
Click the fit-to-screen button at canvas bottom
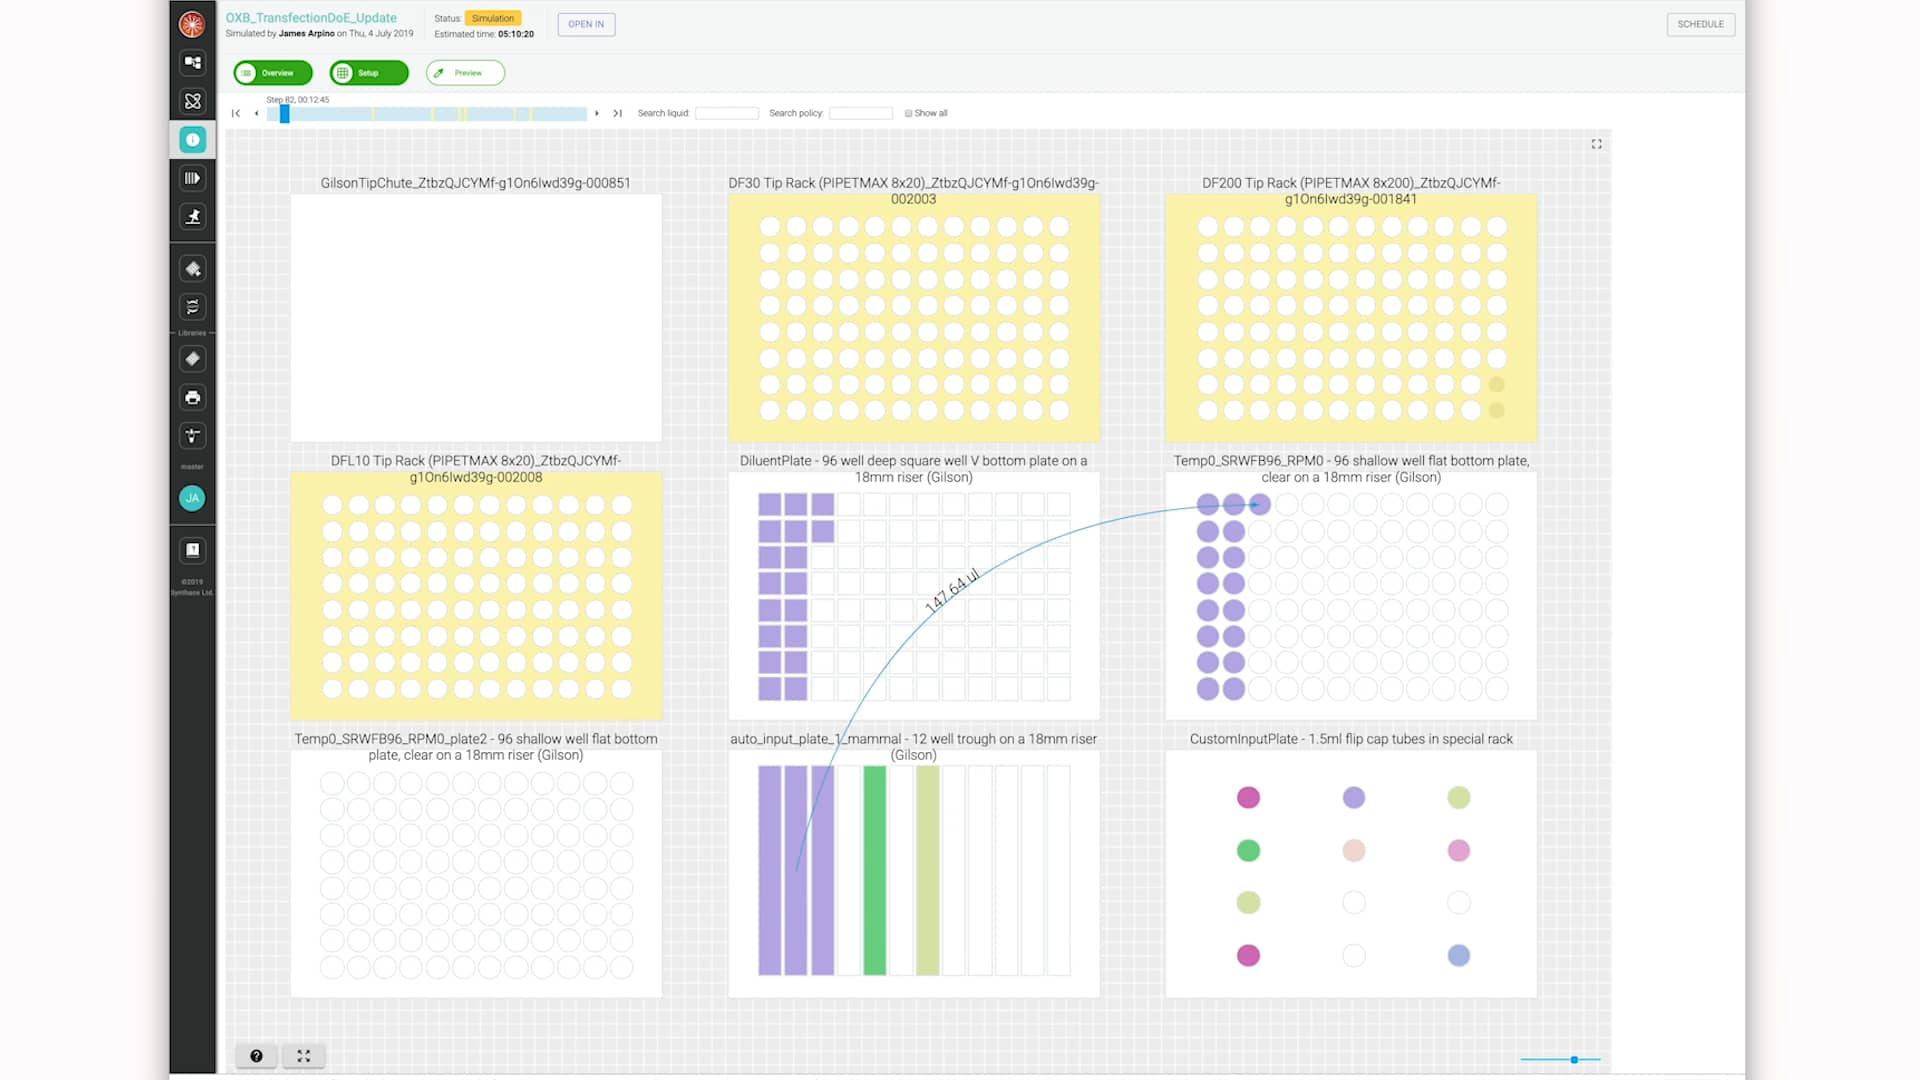[304, 1056]
